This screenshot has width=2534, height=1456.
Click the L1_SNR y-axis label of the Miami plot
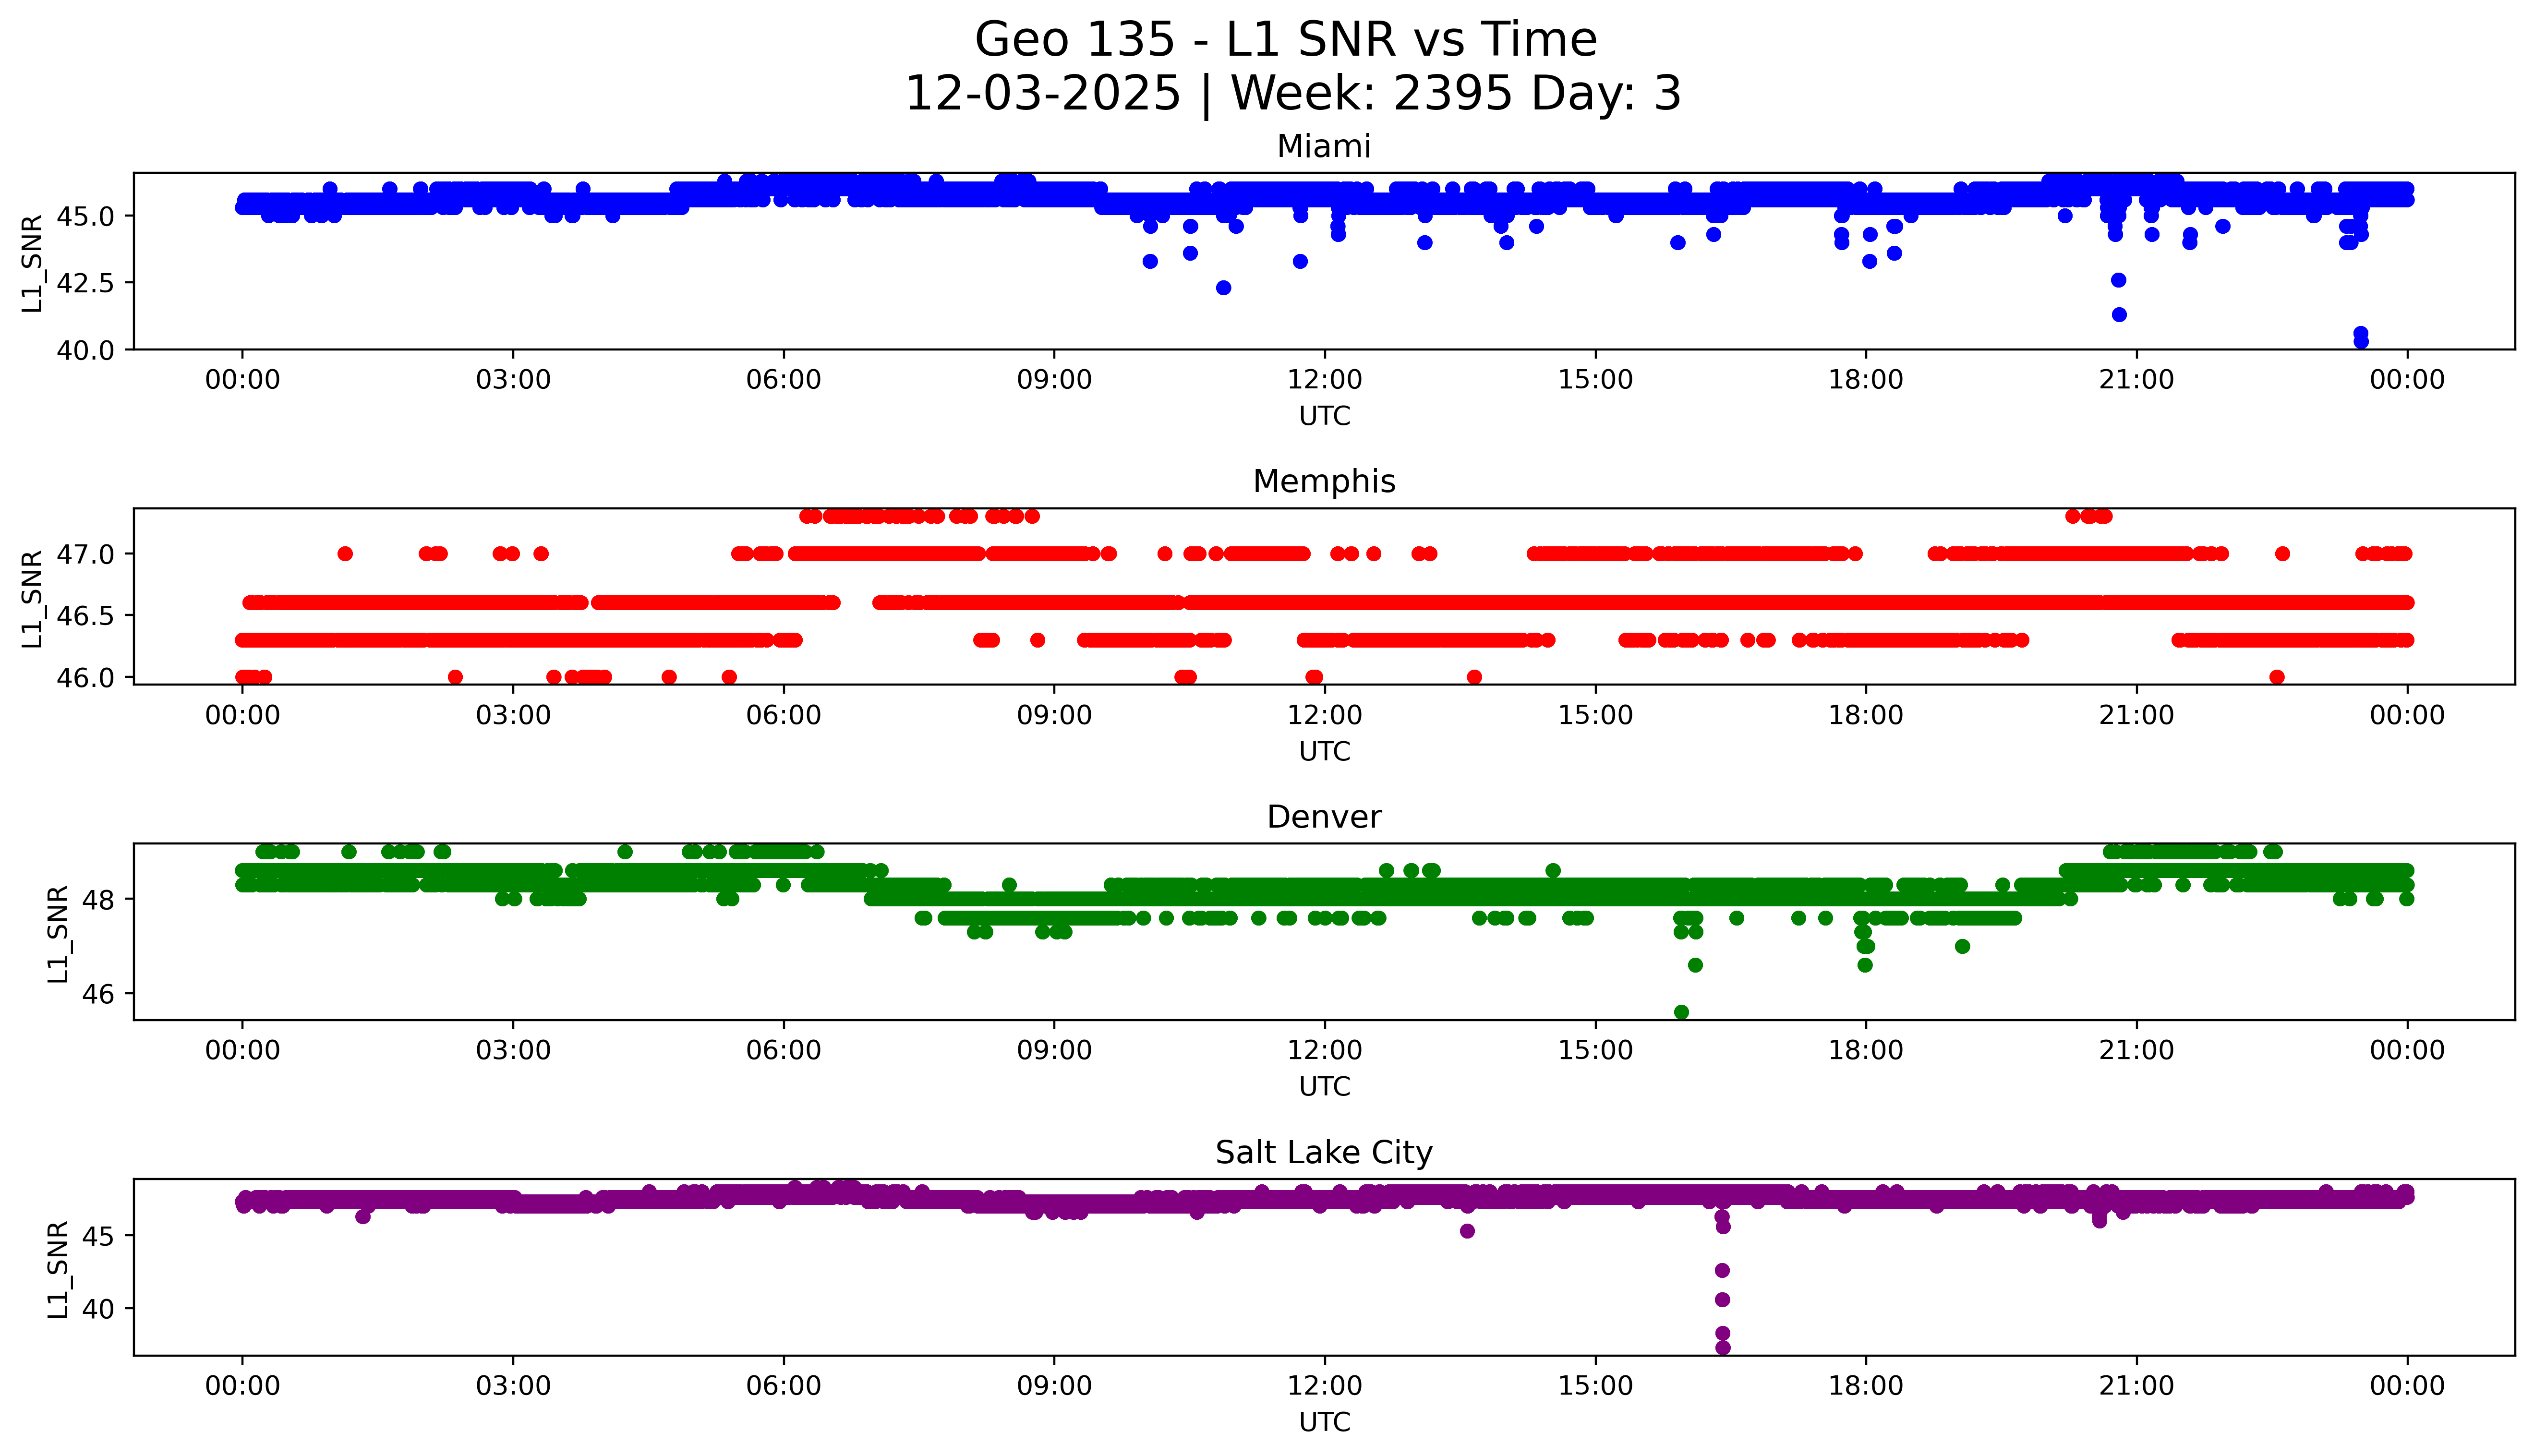click(x=32, y=263)
